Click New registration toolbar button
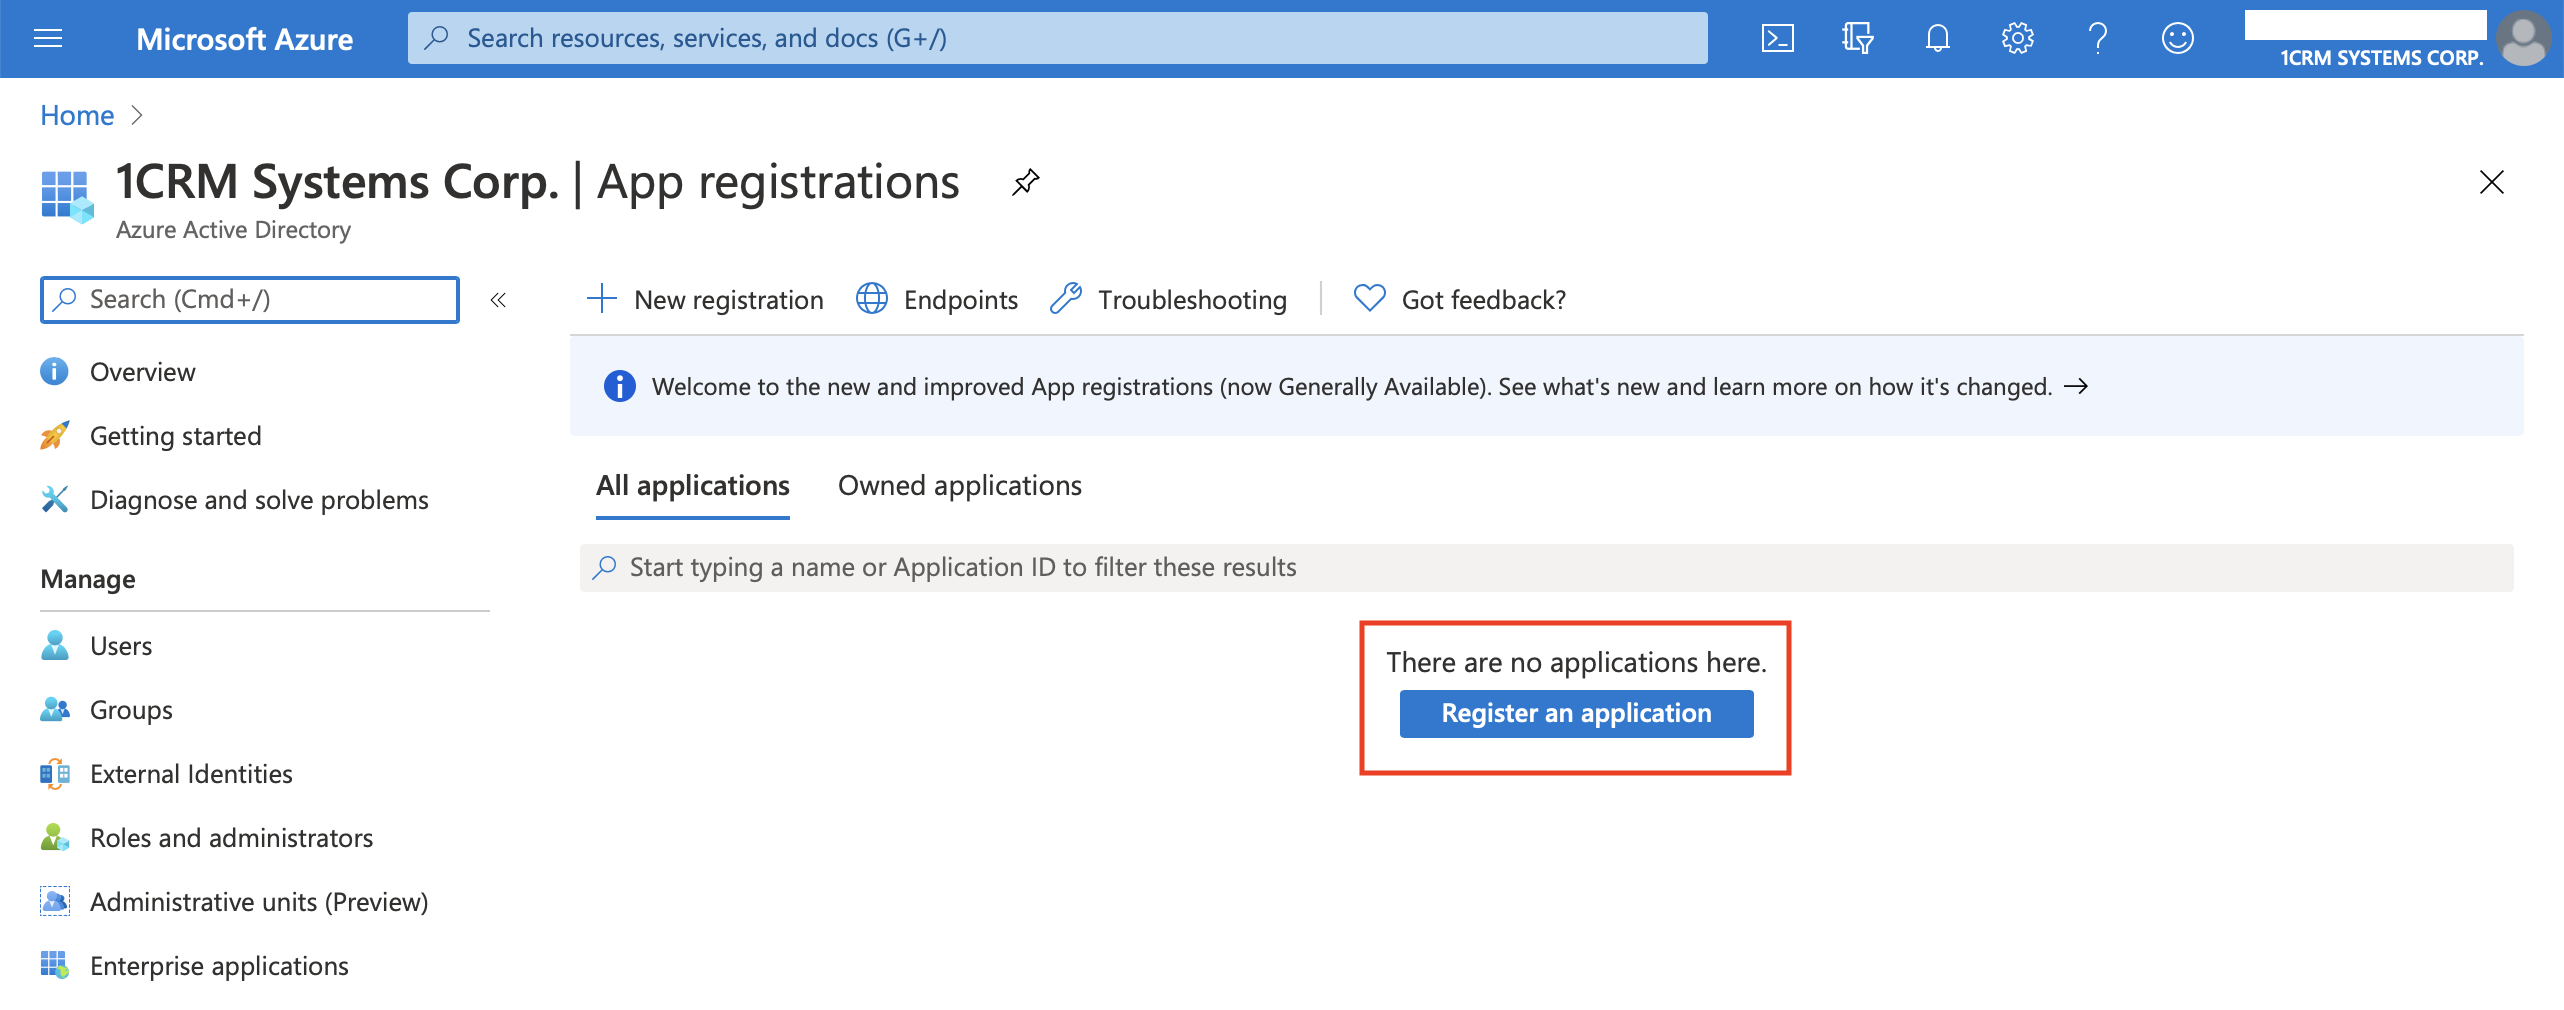 click(705, 300)
